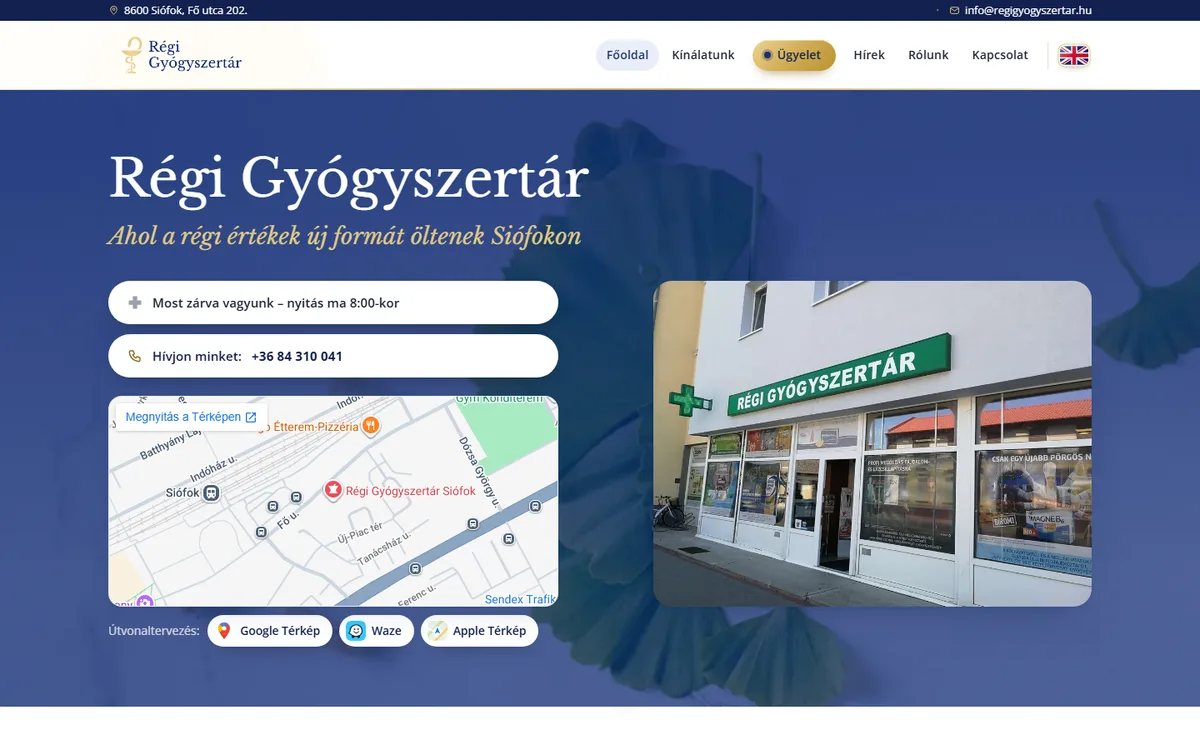Click the Régi Gyógyszertár main heading

[x=348, y=177]
